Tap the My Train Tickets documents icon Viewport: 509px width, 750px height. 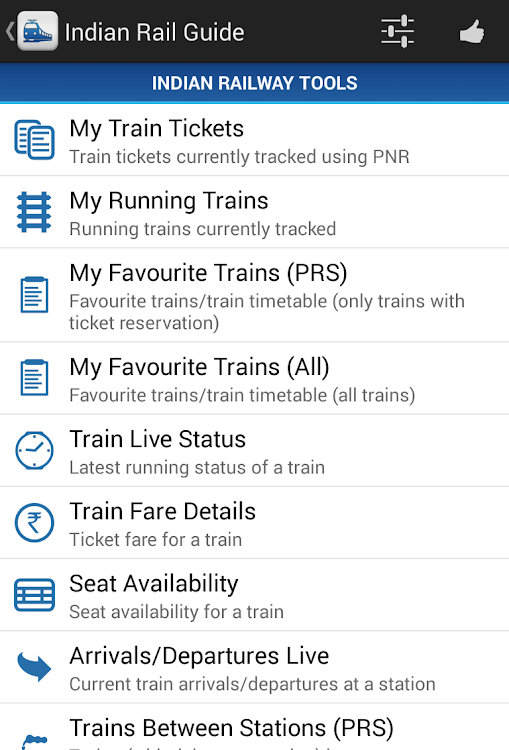click(x=34, y=140)
